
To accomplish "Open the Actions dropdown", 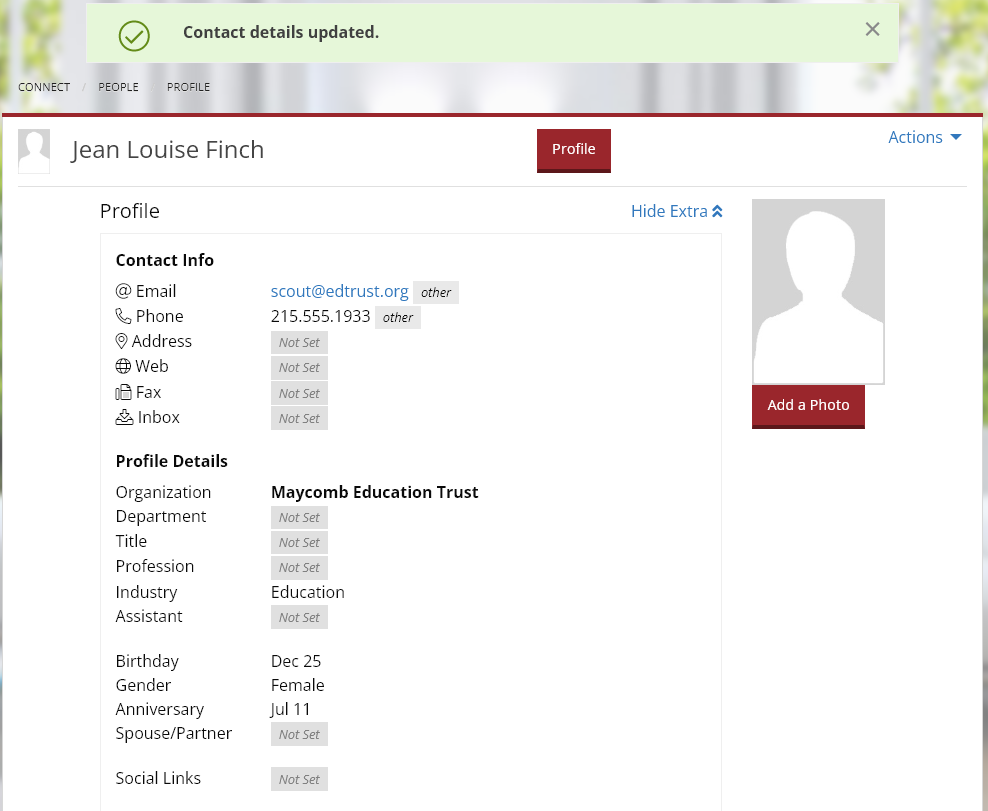I will [923, 137].
